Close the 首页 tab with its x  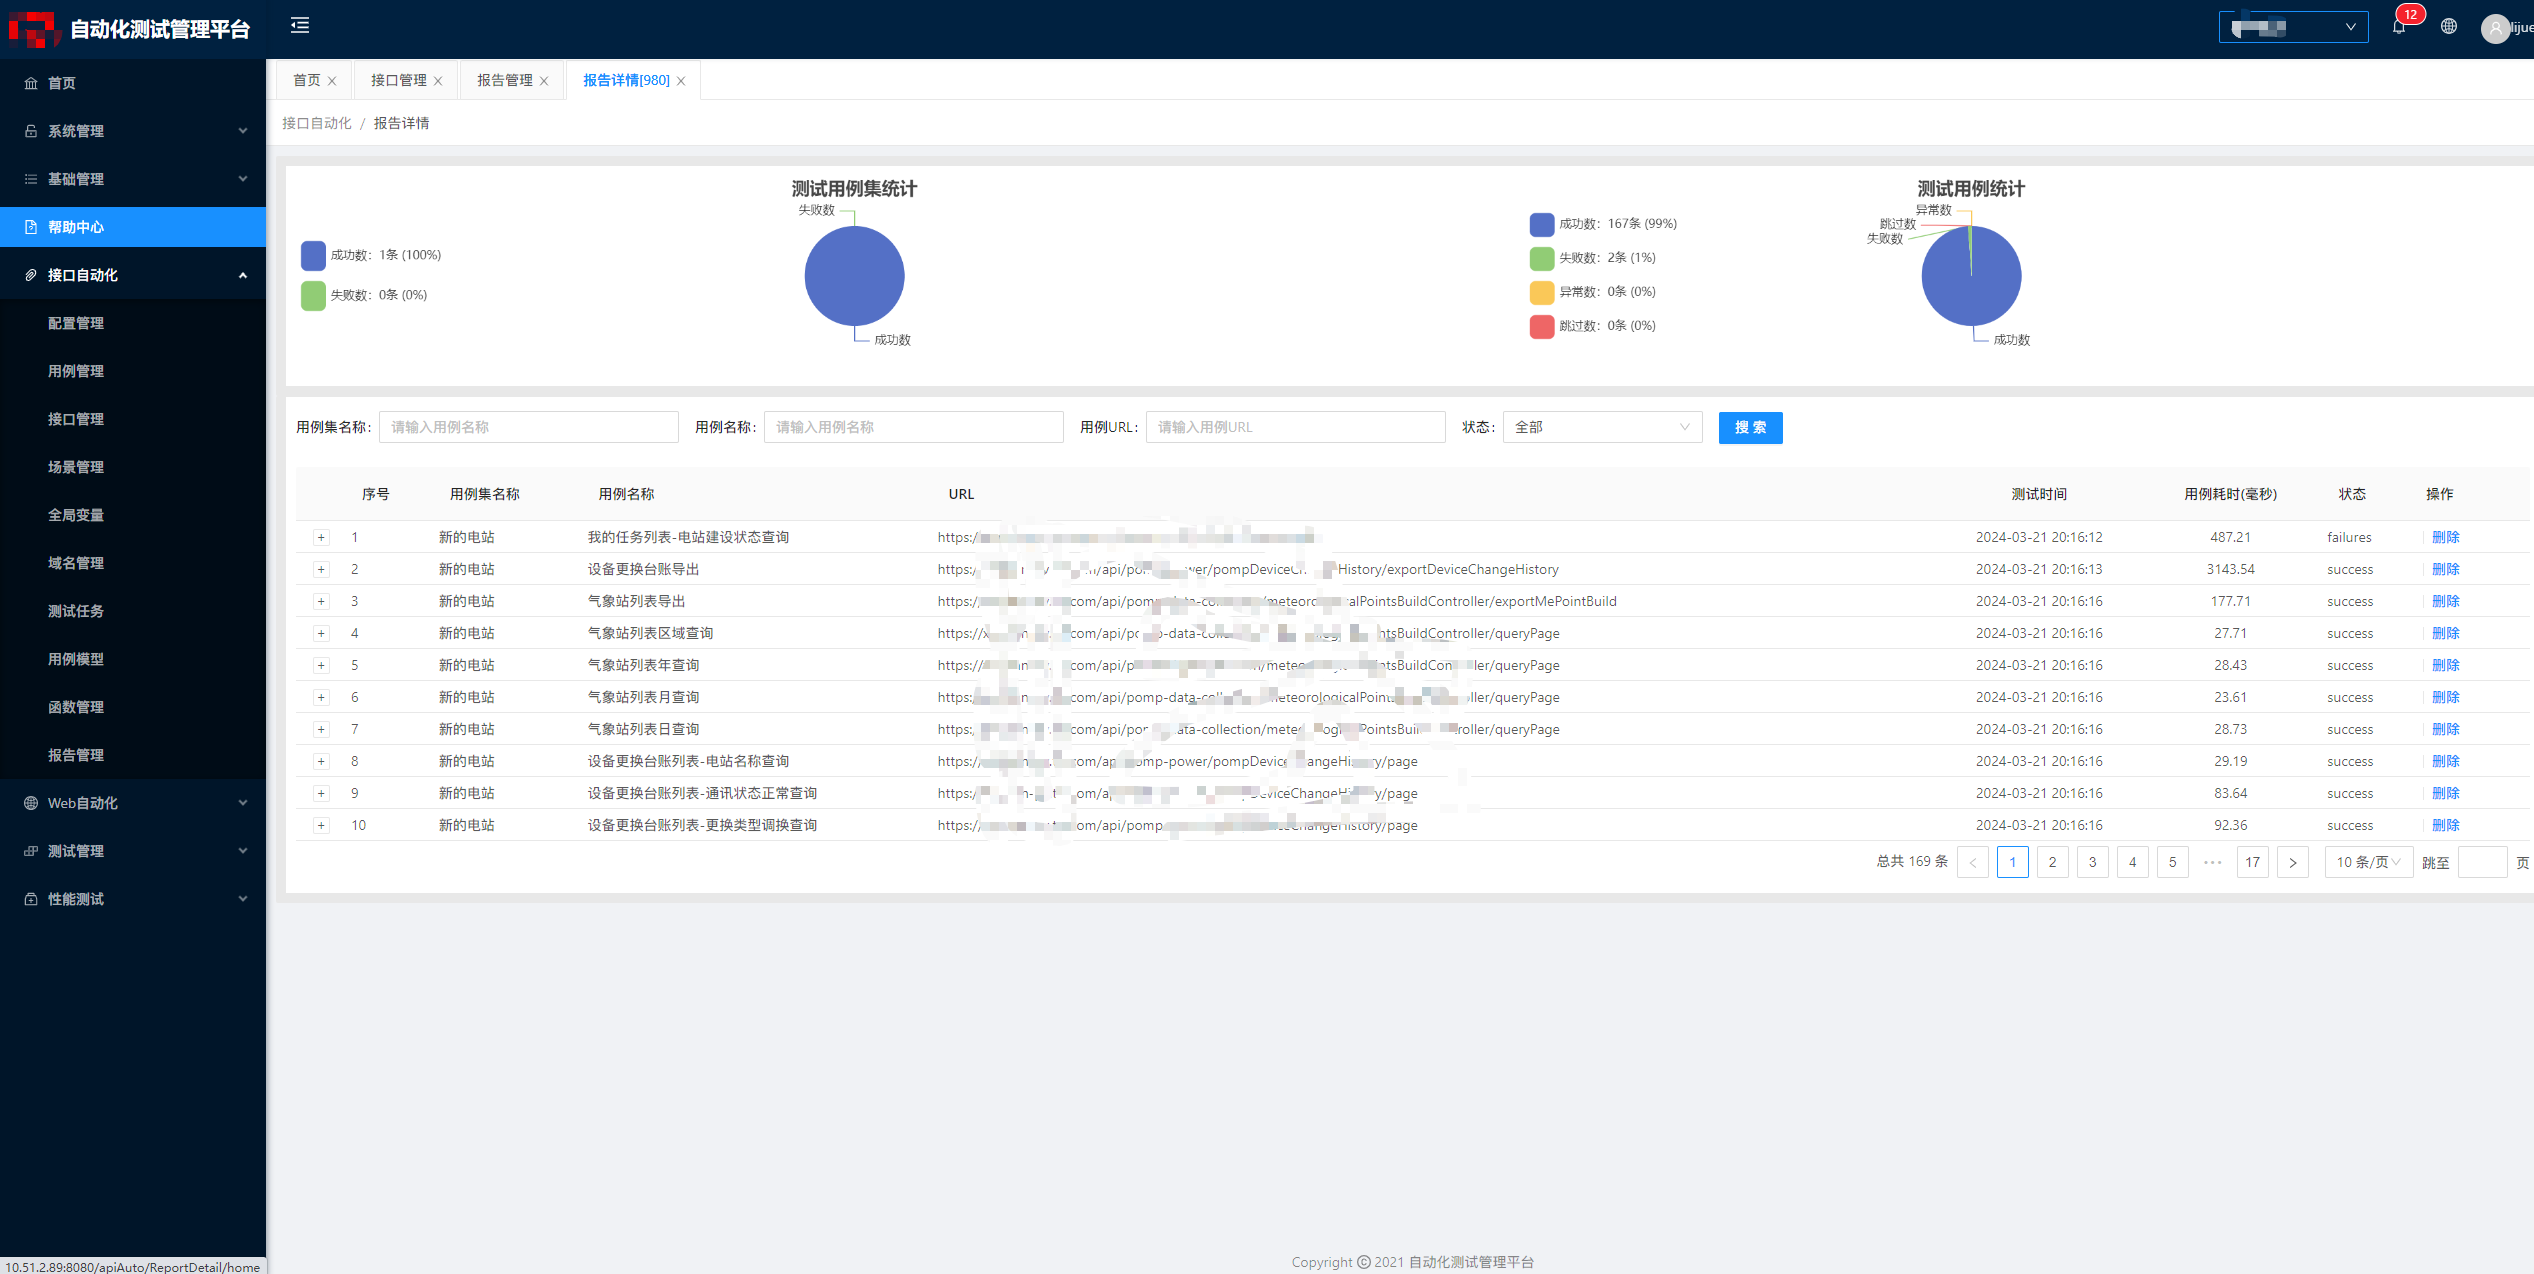point(332,81)
